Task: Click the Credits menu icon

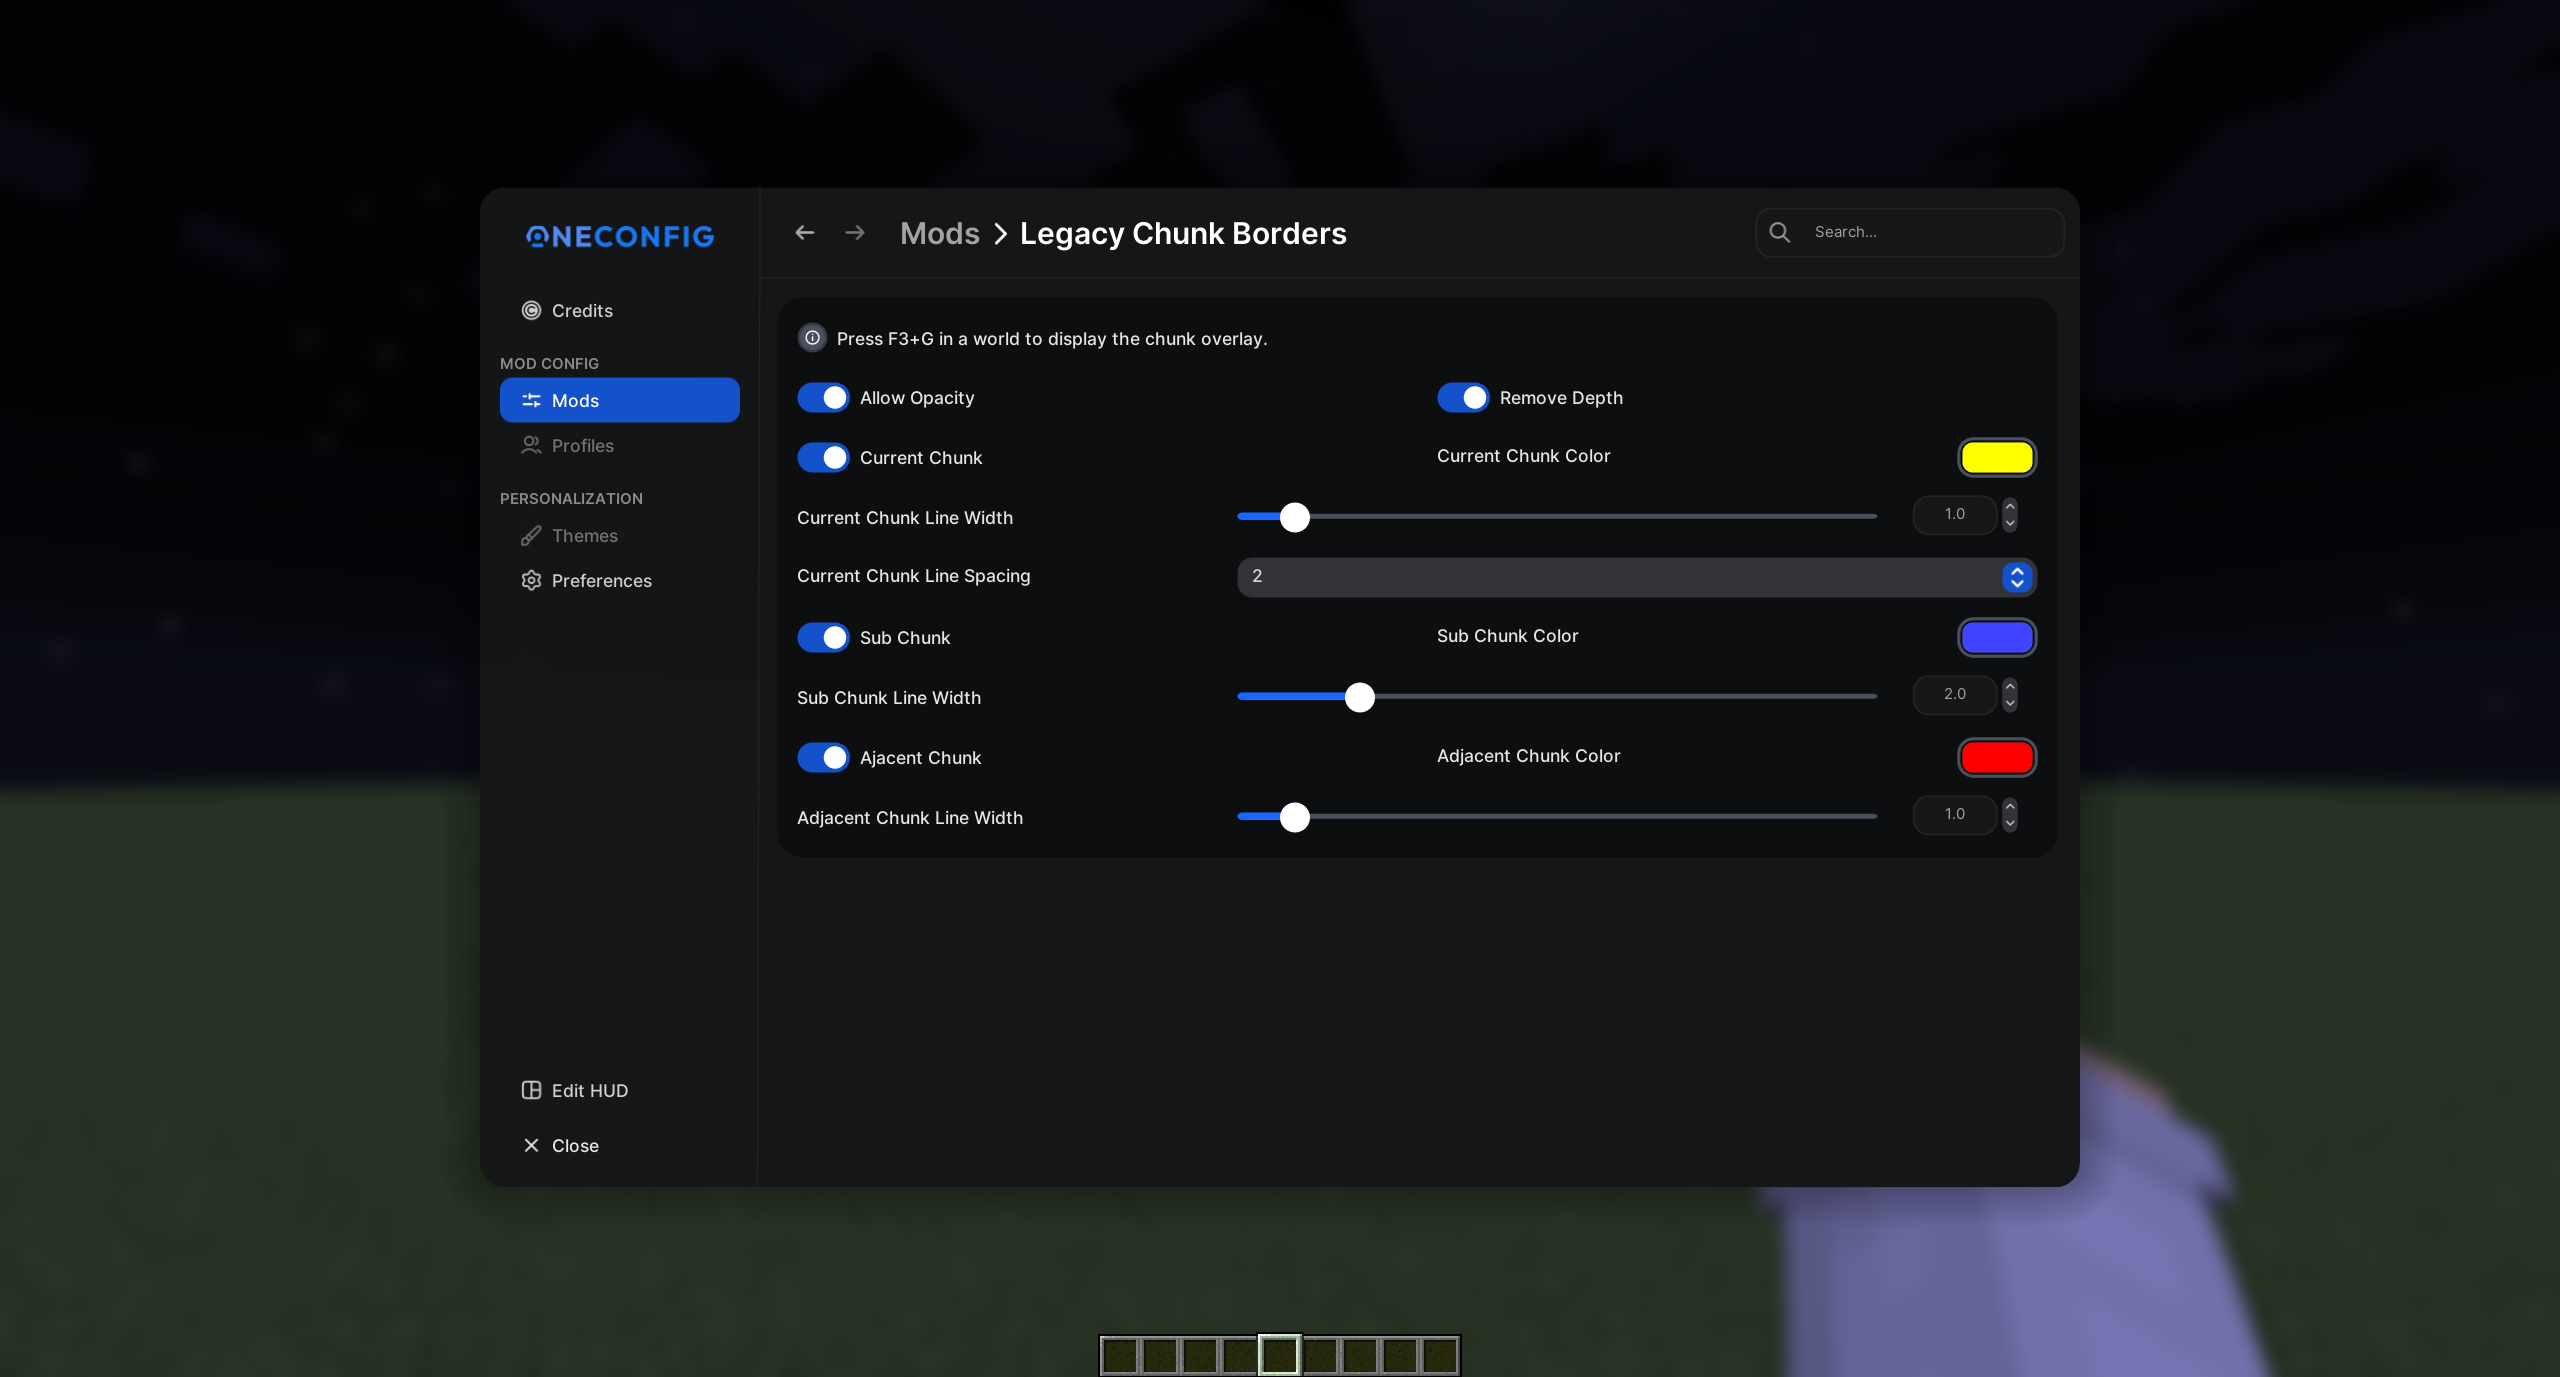Action: point(532,309)
